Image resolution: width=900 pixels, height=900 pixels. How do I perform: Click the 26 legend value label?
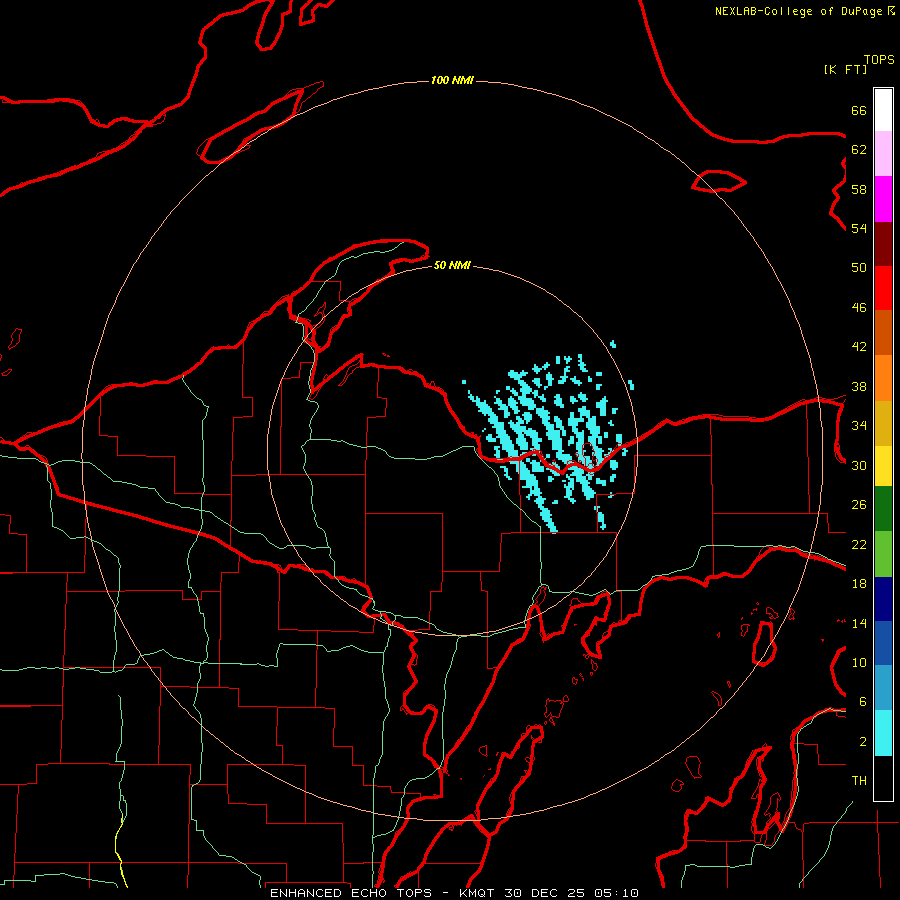coord(859,505)
